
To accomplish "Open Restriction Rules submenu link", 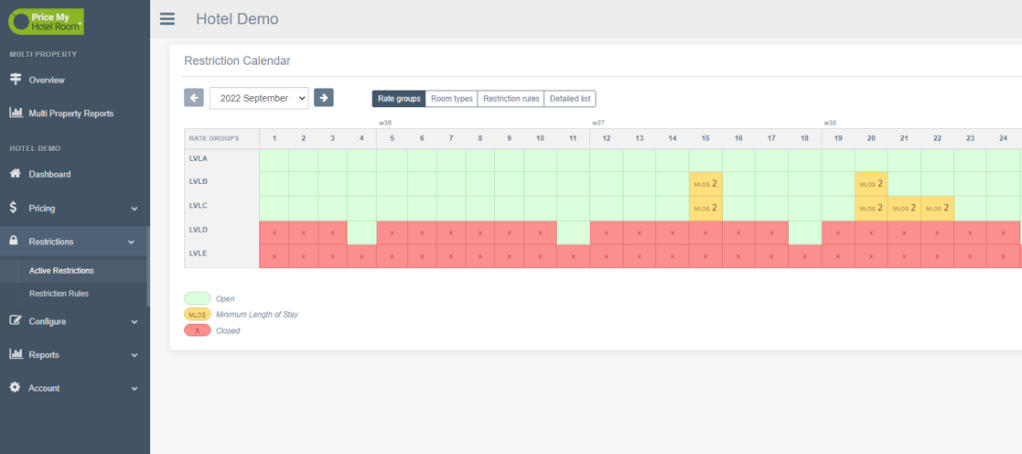I will point(59,293).
